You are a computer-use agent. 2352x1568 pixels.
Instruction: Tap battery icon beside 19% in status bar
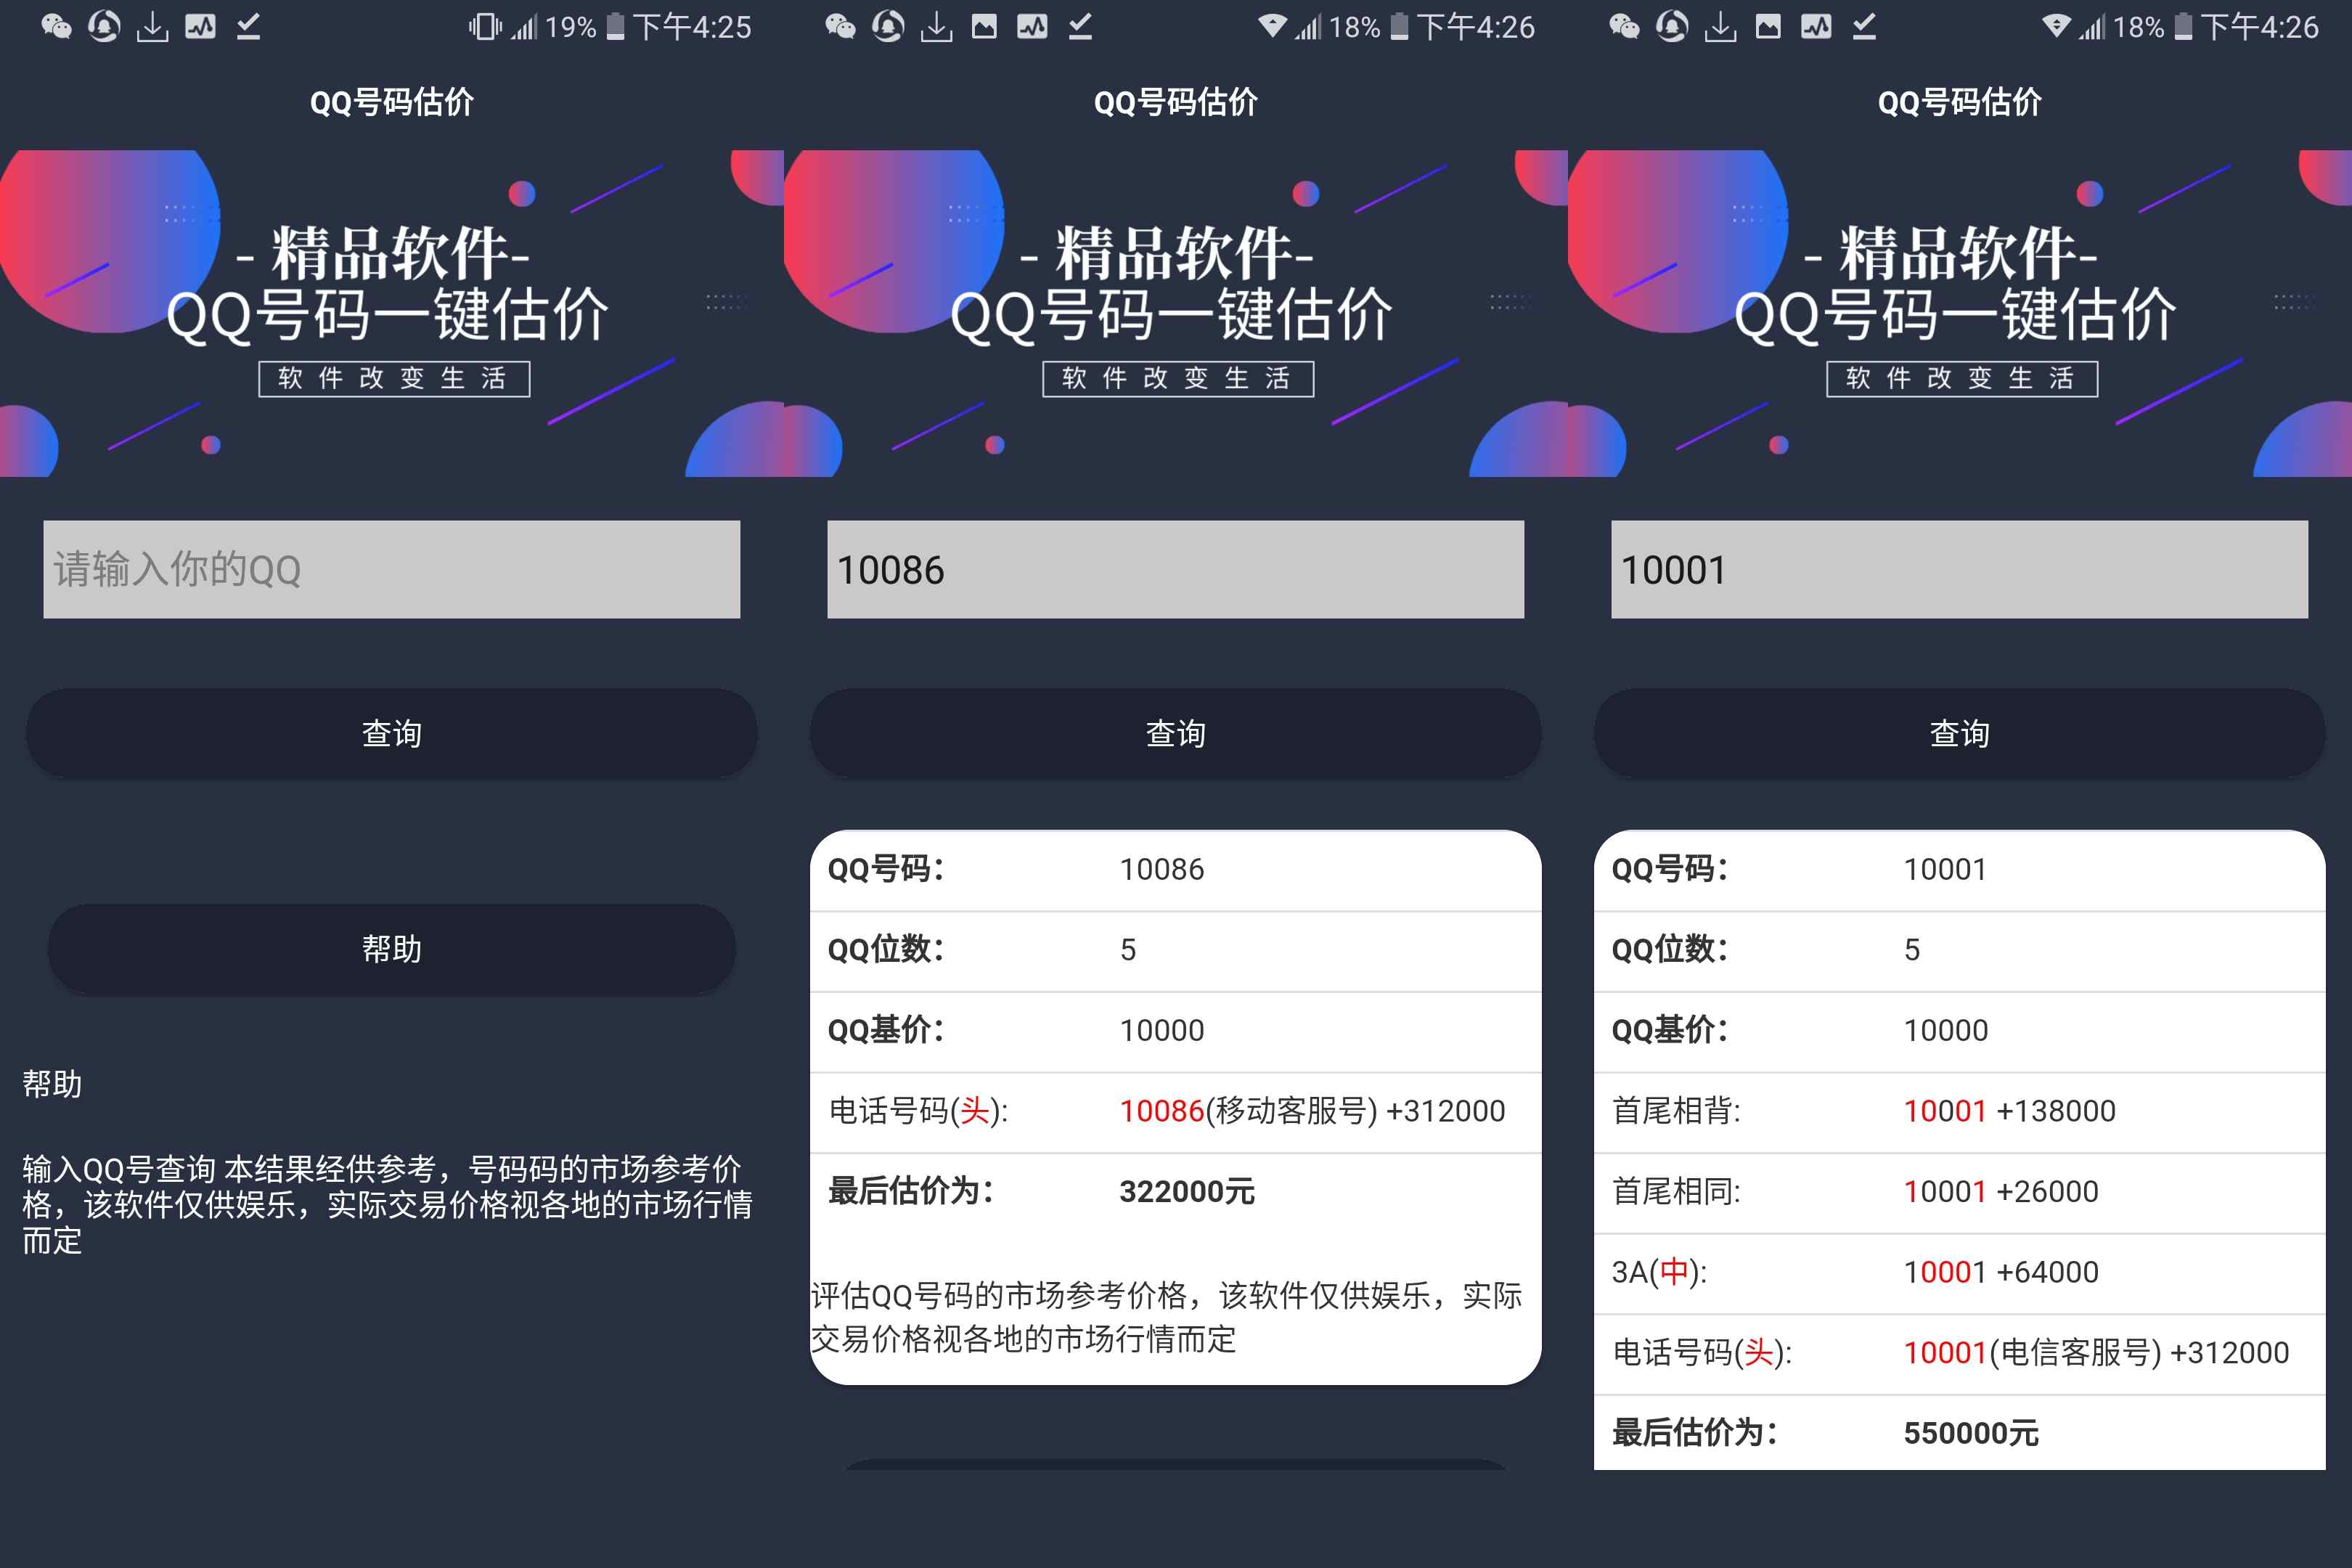click(x=616, y=27)
